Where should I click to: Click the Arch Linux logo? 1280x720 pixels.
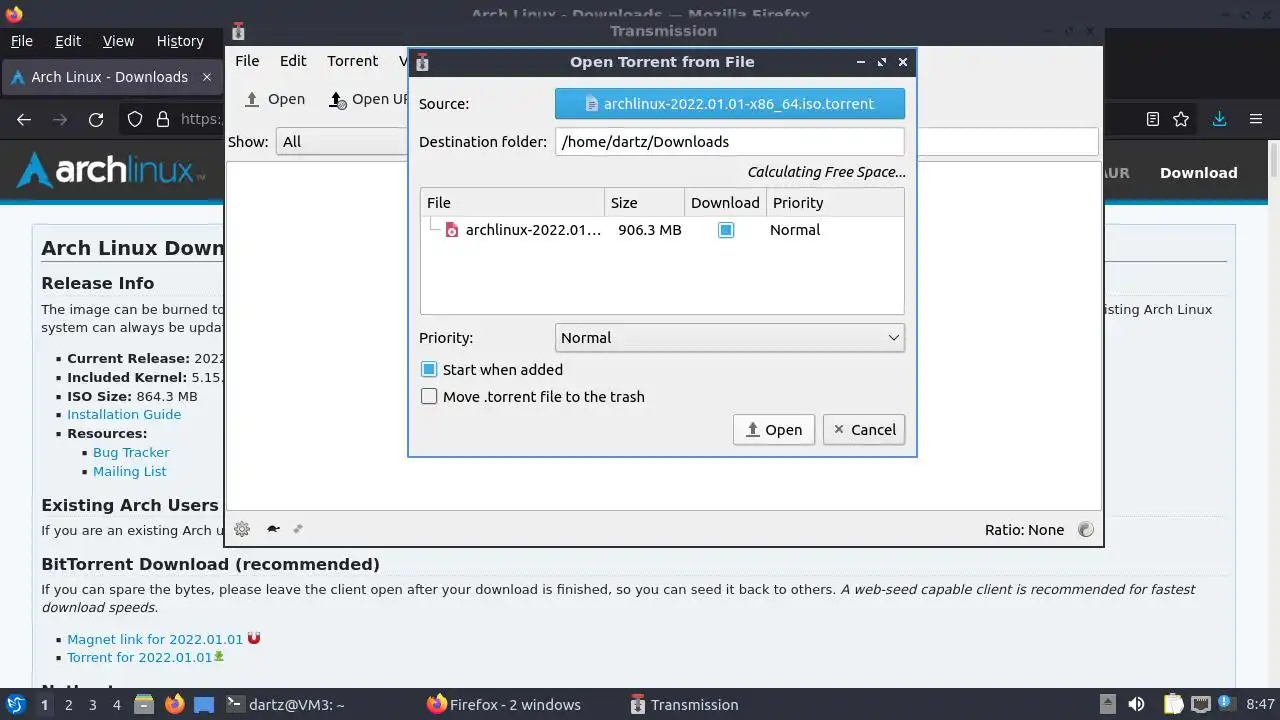coord(111,171)
